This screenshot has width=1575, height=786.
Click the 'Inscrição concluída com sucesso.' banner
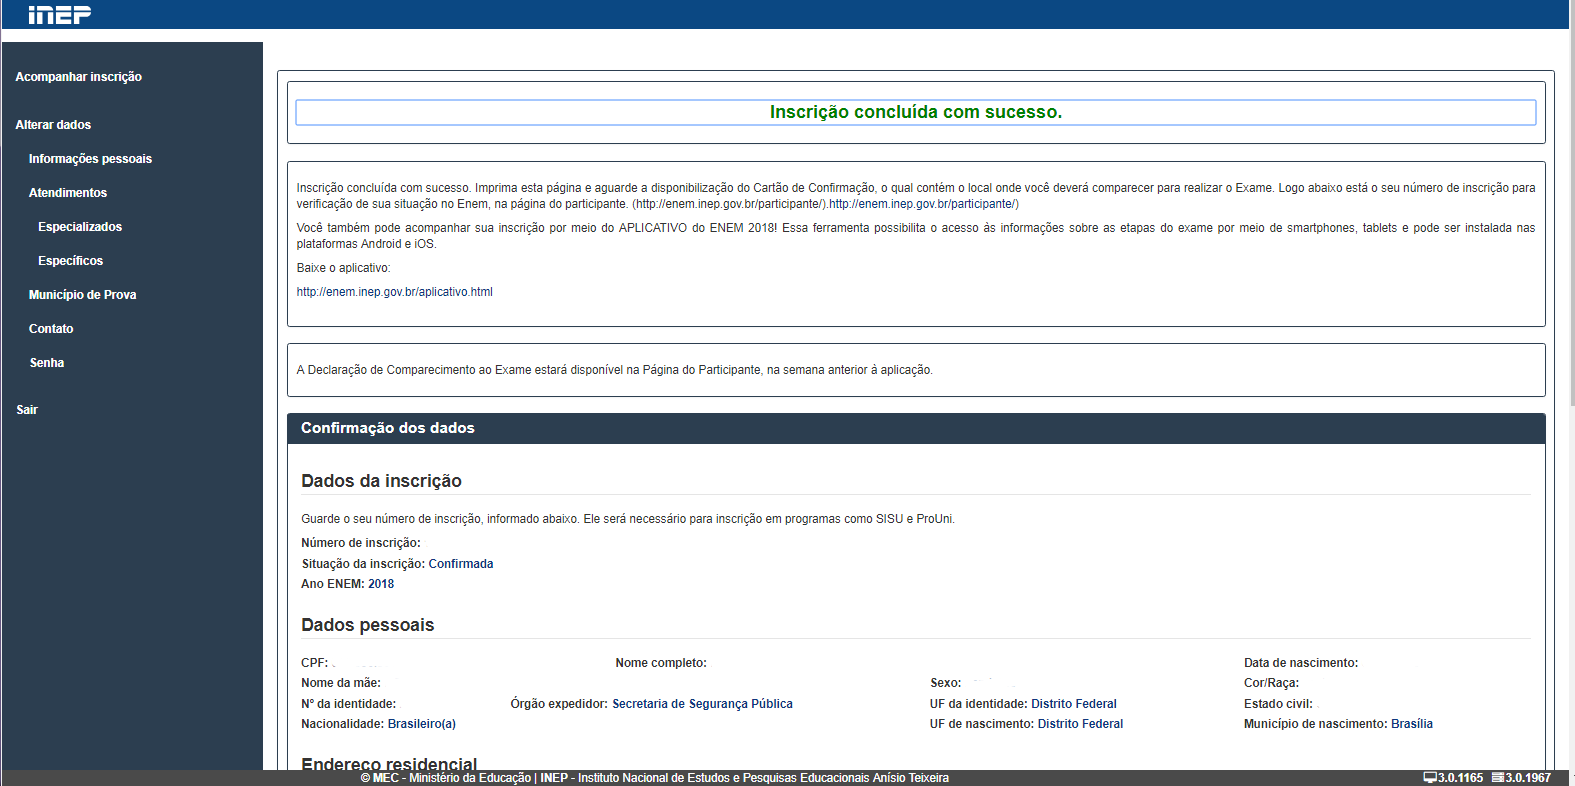[x=916, y=112]
